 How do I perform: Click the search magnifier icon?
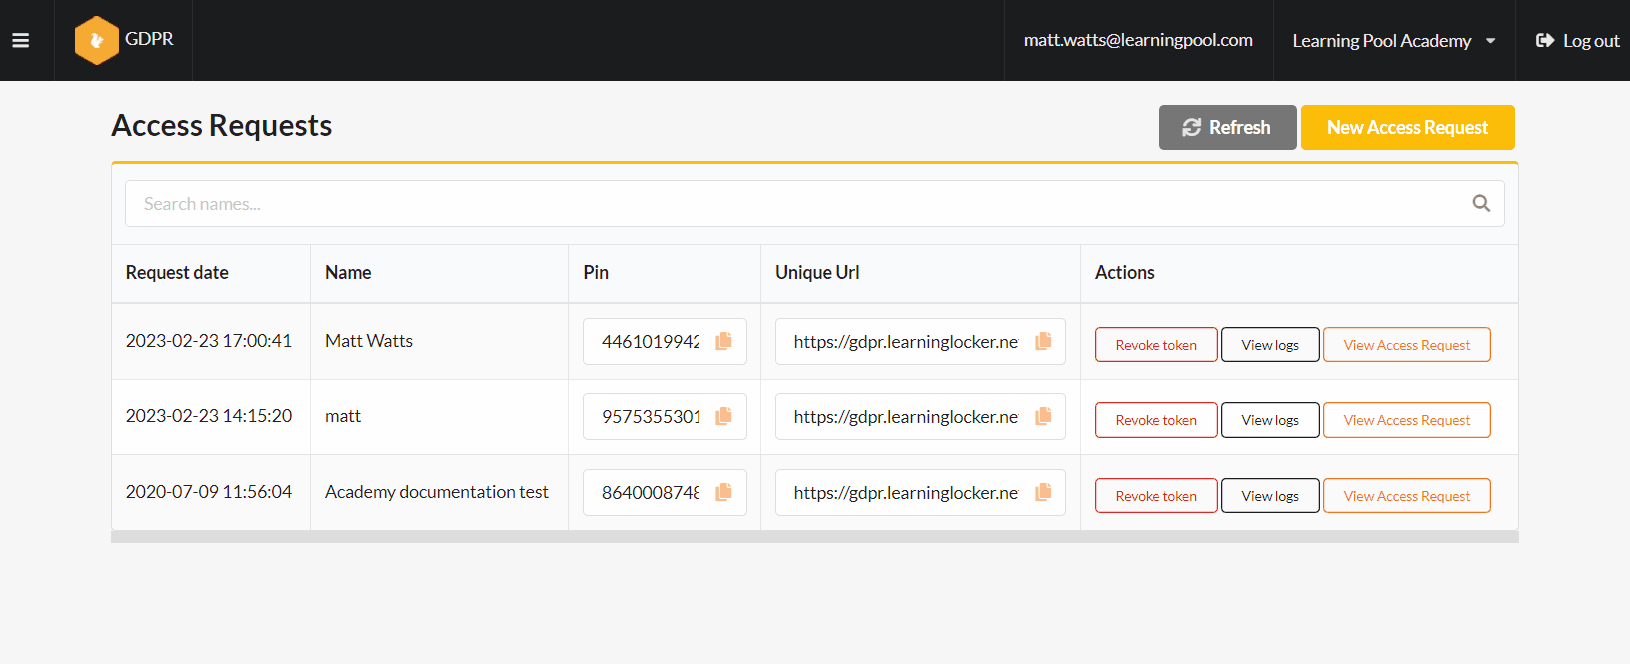click(x=1481, y=204)
